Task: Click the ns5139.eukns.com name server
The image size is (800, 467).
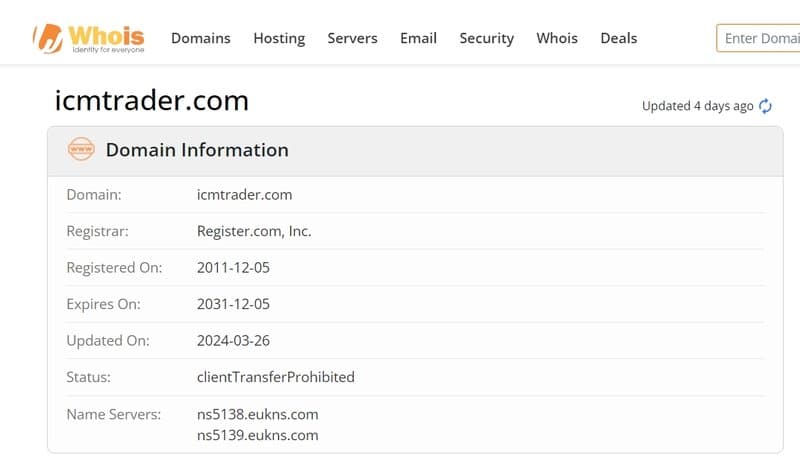Action: (258, 435)
